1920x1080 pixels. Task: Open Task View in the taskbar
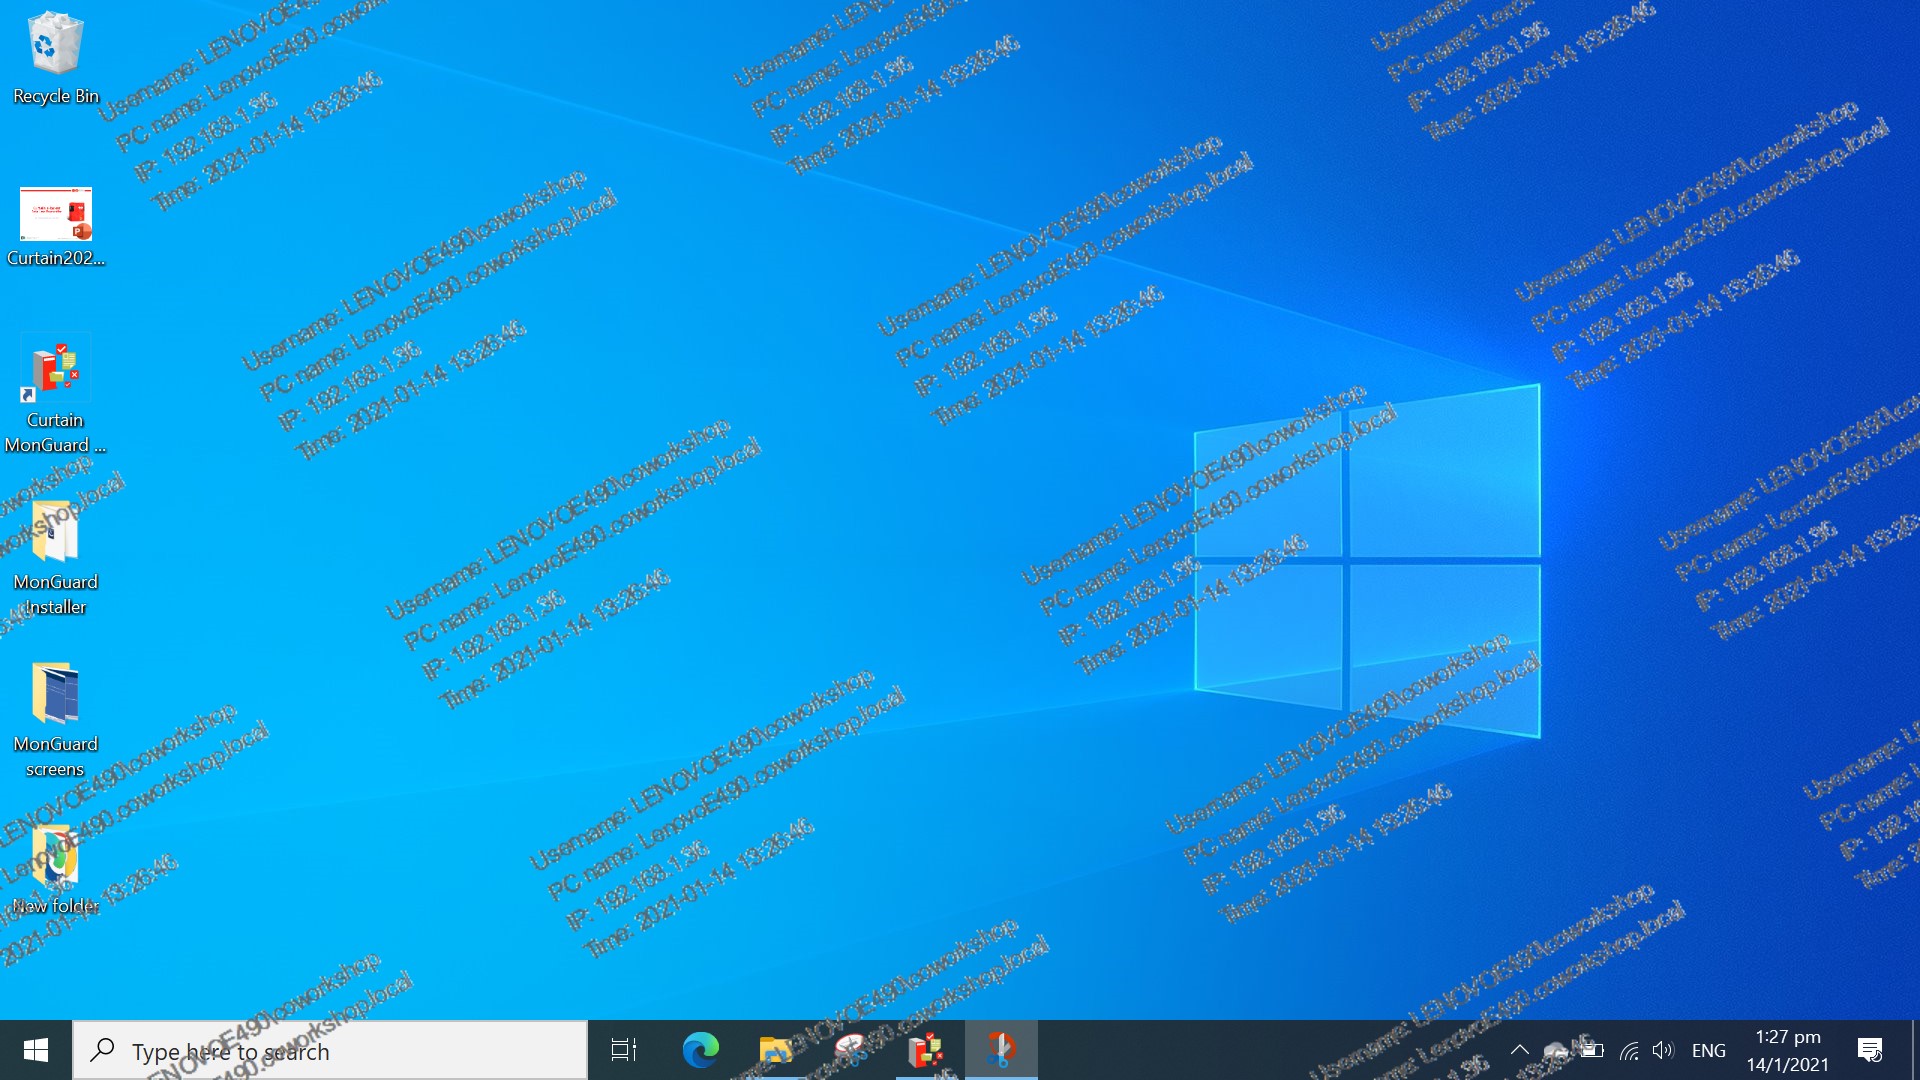(x=622, y=1050)
